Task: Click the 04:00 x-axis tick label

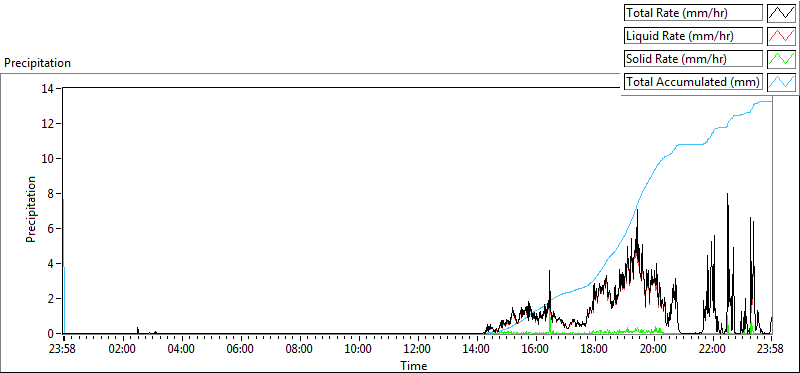Action: (x=182, y=350)
